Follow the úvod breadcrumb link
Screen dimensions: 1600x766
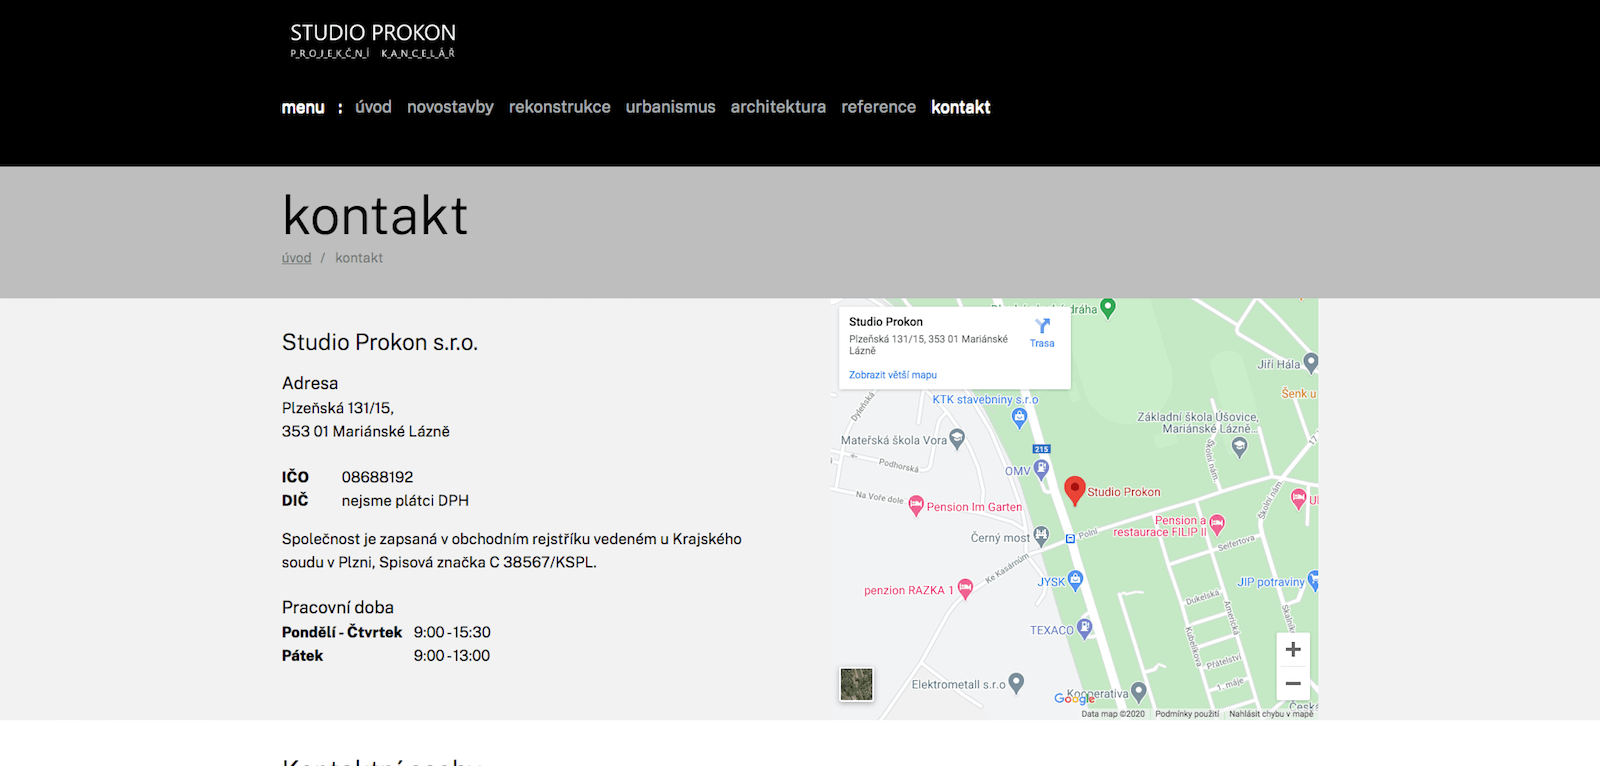coord(296,258)
